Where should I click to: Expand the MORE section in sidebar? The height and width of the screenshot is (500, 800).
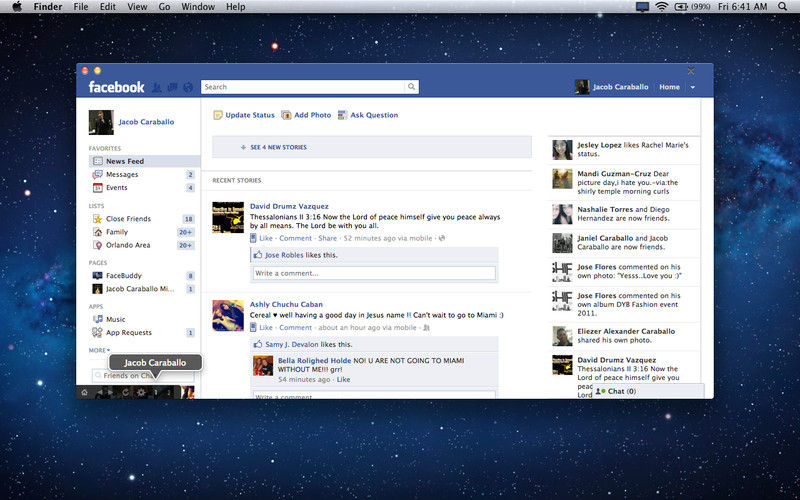tap(99, 350)
